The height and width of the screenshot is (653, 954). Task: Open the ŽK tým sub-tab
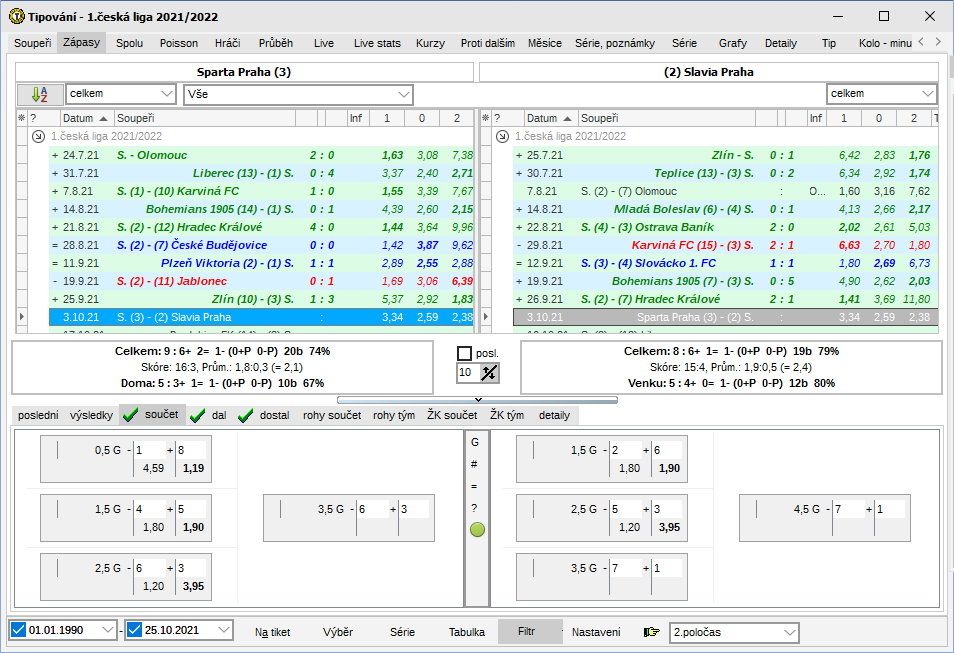click(507, 415)
